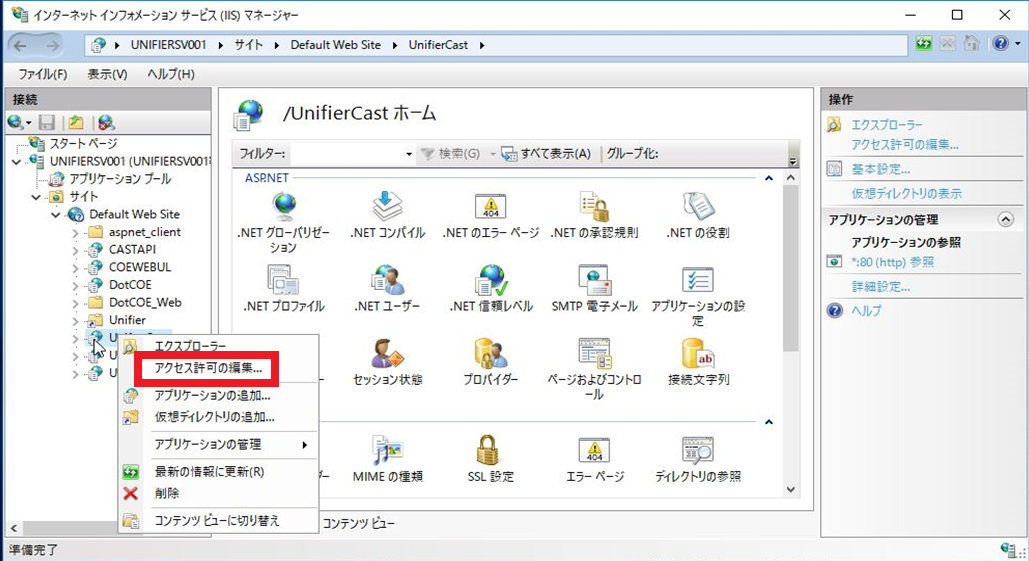The width and height of the screenshot is (1029, 561).
Task: Click the Back navigation arrow
Action: point(20,45)
